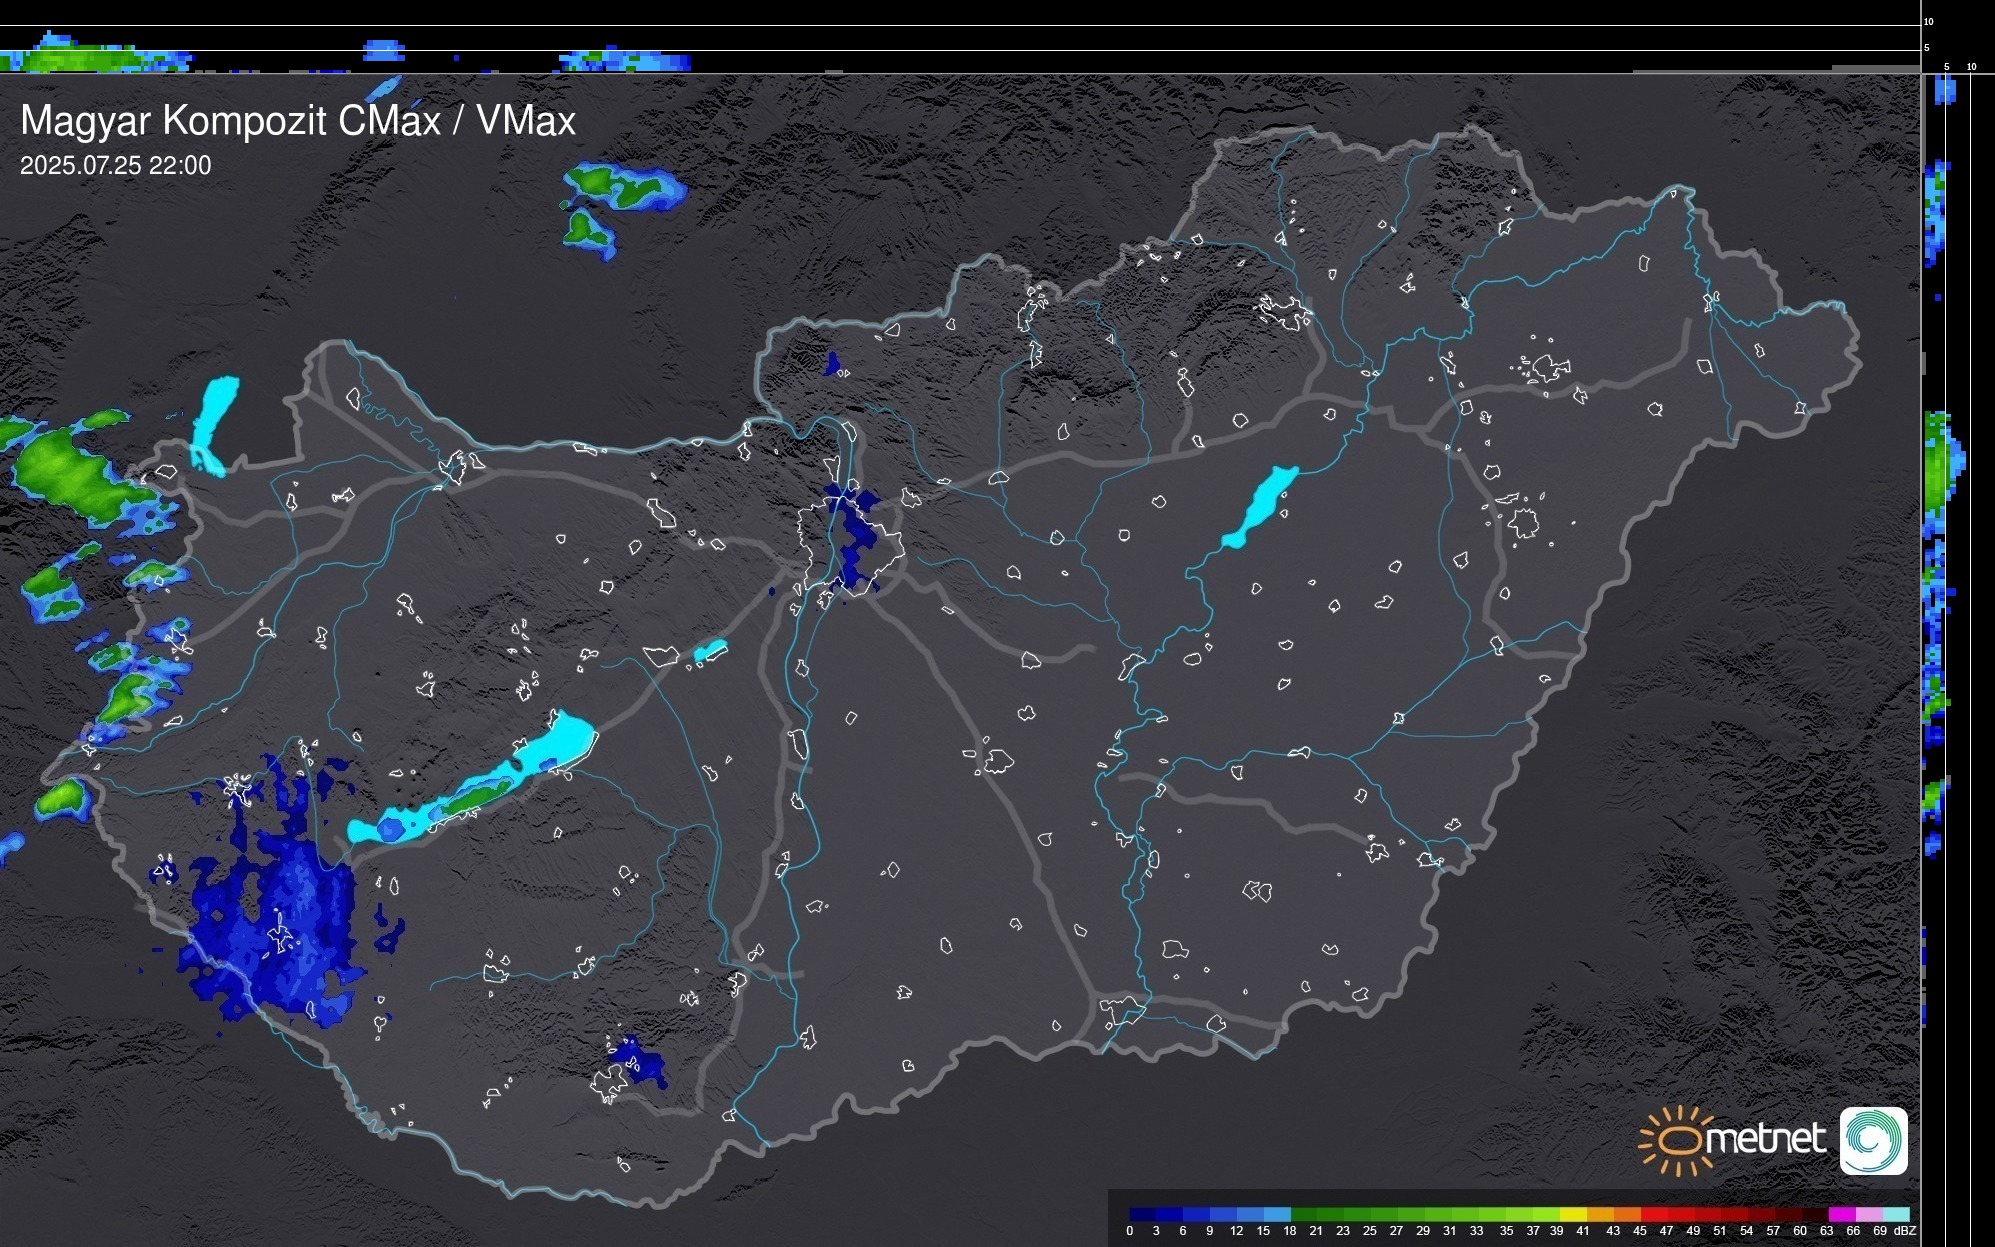Click the small cyan Lake Velence

click(x=710, y=651)
